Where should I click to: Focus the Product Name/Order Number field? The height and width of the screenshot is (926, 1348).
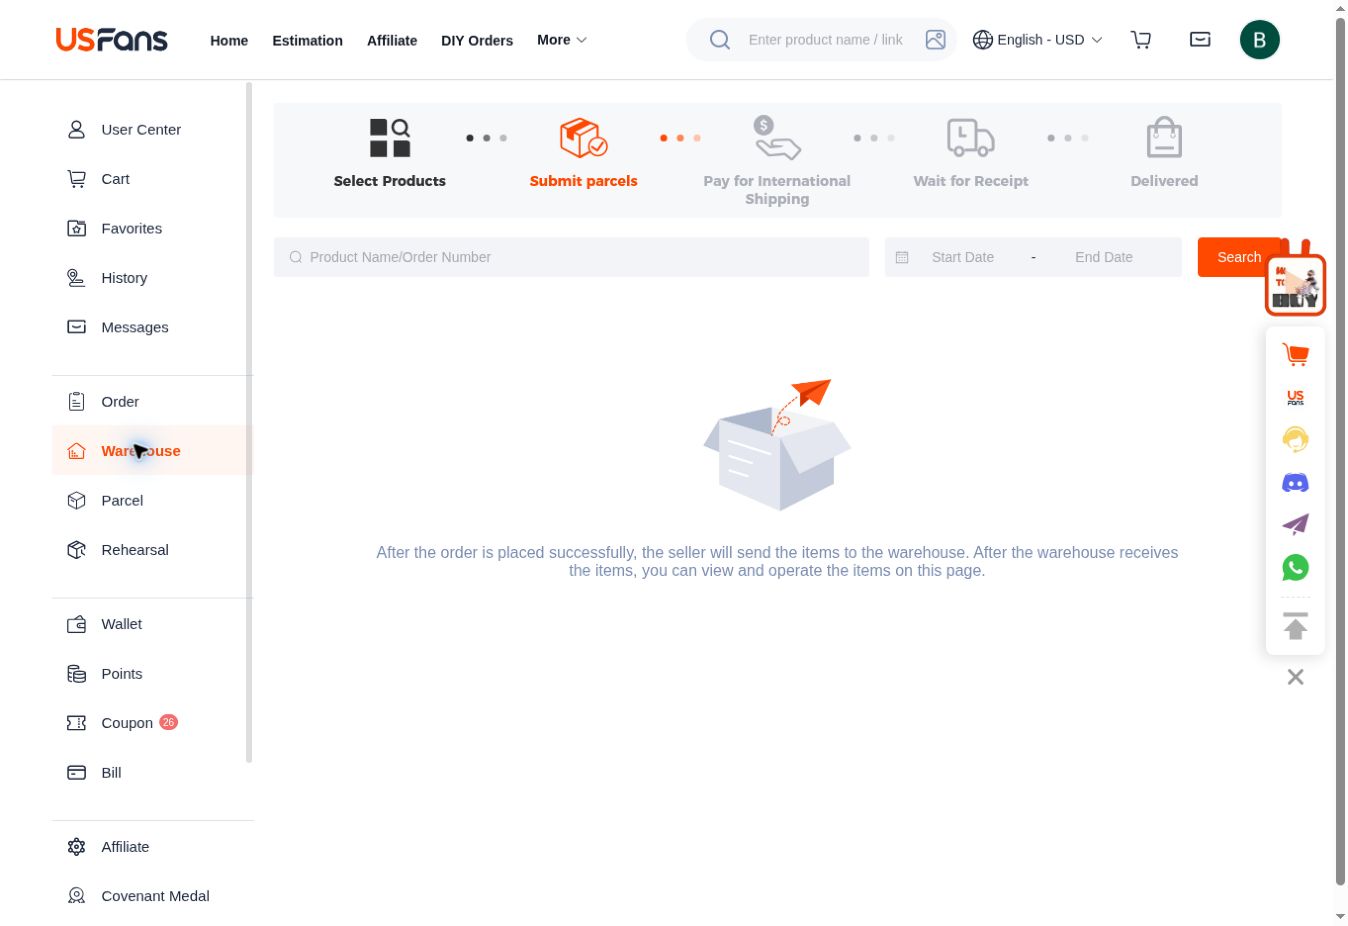pos(571,257)
